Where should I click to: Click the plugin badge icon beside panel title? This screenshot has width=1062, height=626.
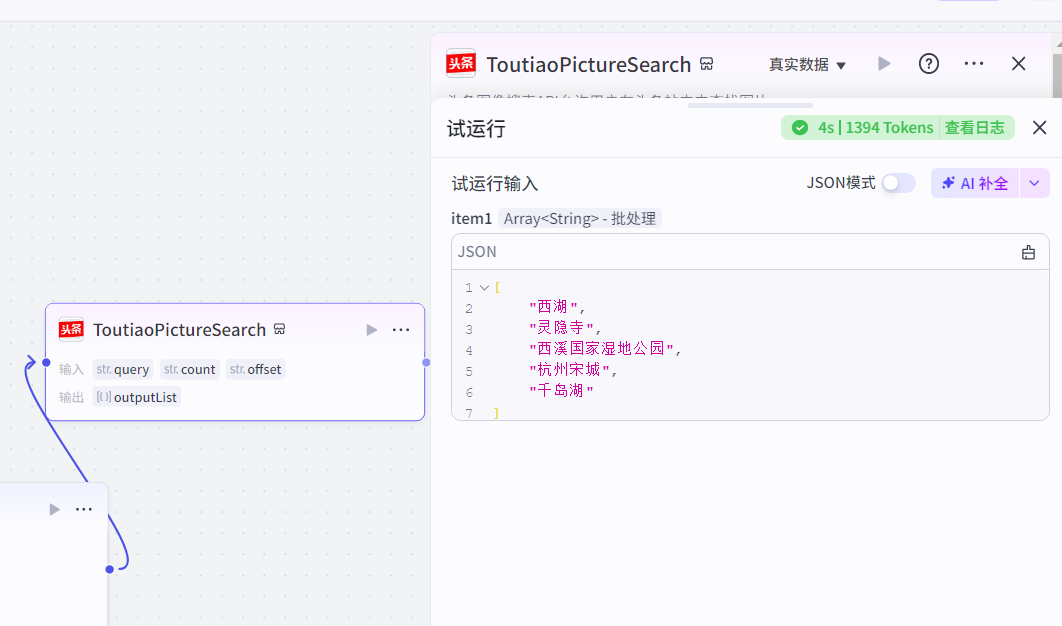coord(706,64)
